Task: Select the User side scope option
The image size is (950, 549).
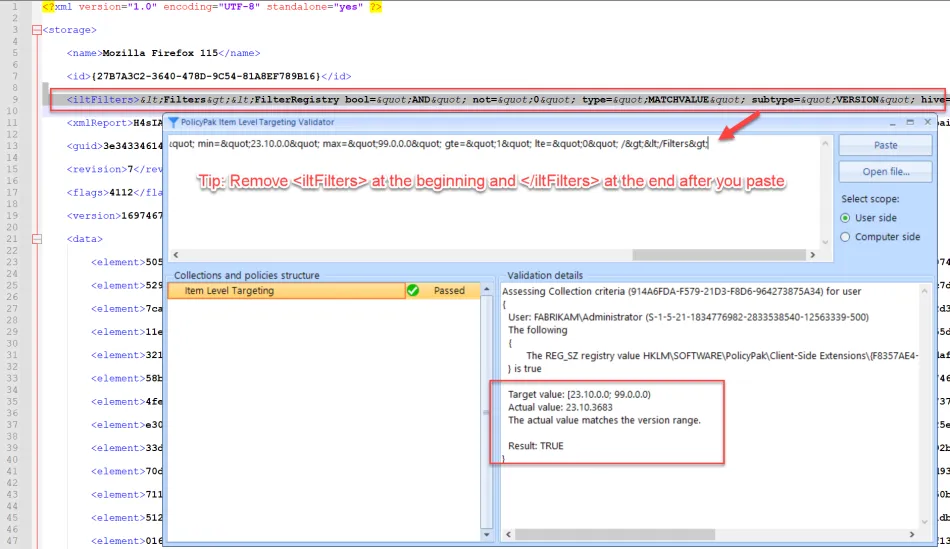Action: point(846,218)
